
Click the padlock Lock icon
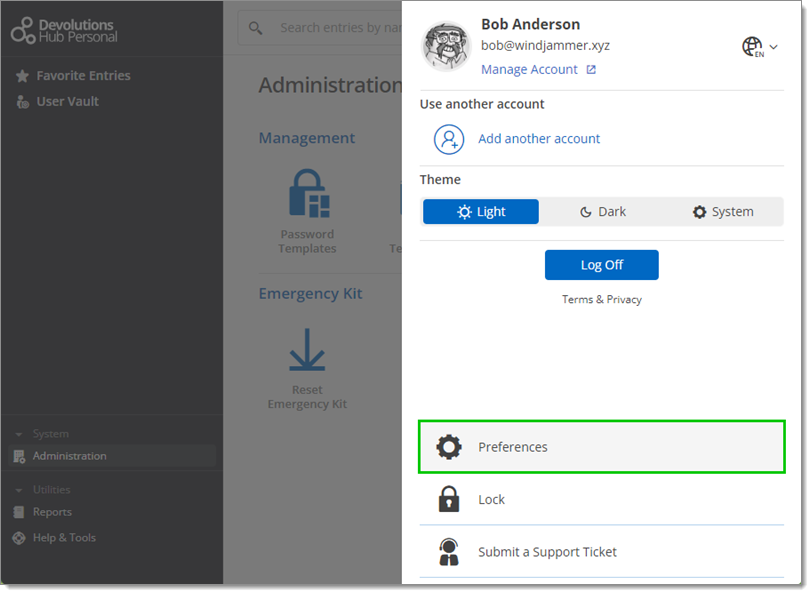click(448, 500)
